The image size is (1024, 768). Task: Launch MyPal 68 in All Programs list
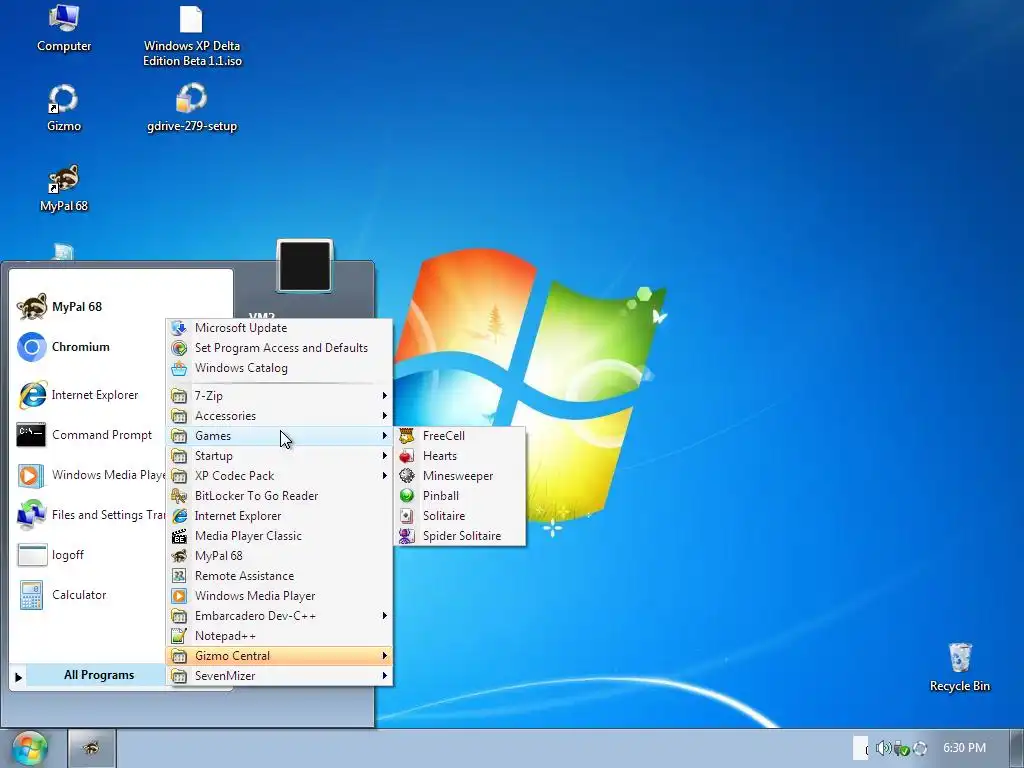coord(280,556)
